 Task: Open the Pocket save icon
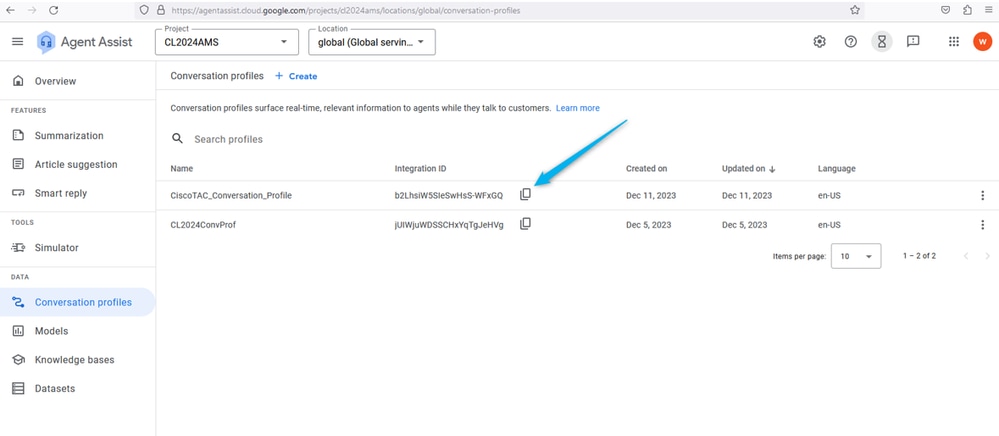pyautogui.click(x=946, y=10)
